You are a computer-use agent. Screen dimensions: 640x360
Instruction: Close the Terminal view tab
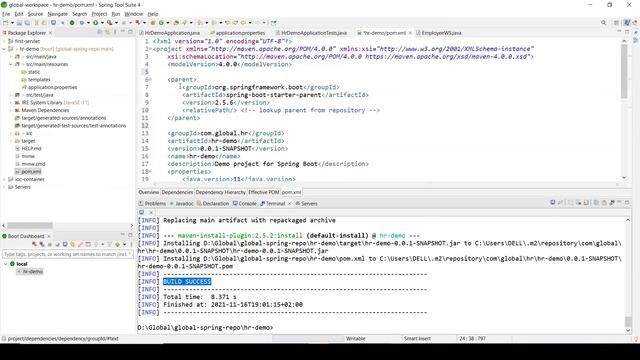[289, 203]
